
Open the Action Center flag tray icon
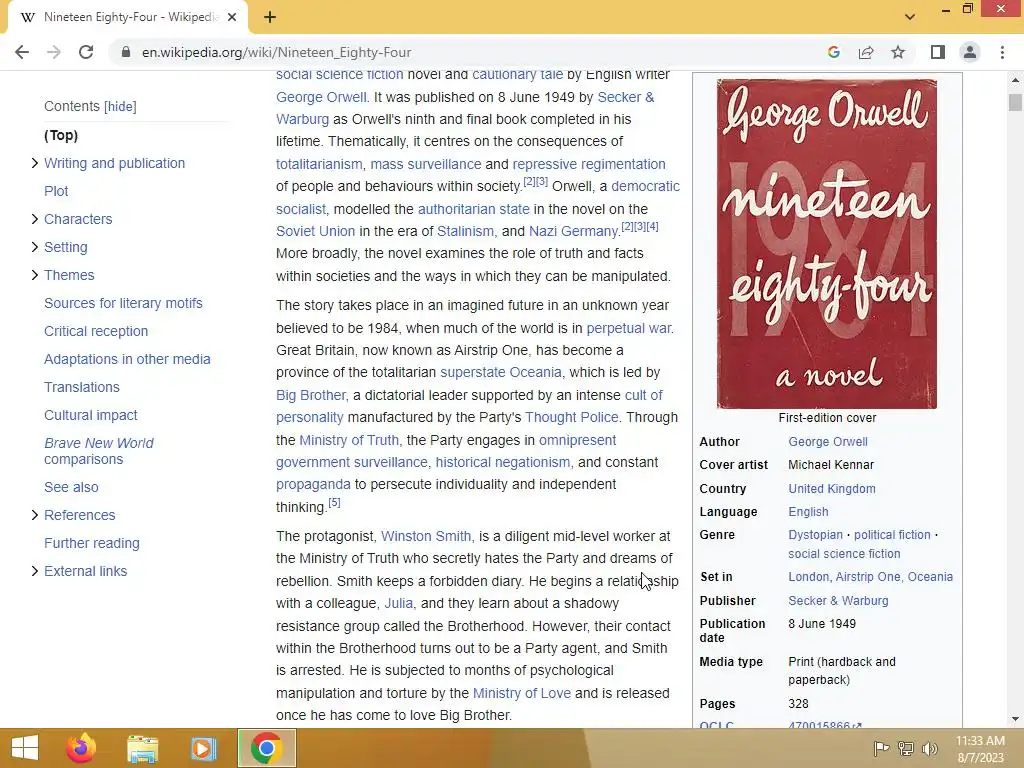[x=881, y=748]
